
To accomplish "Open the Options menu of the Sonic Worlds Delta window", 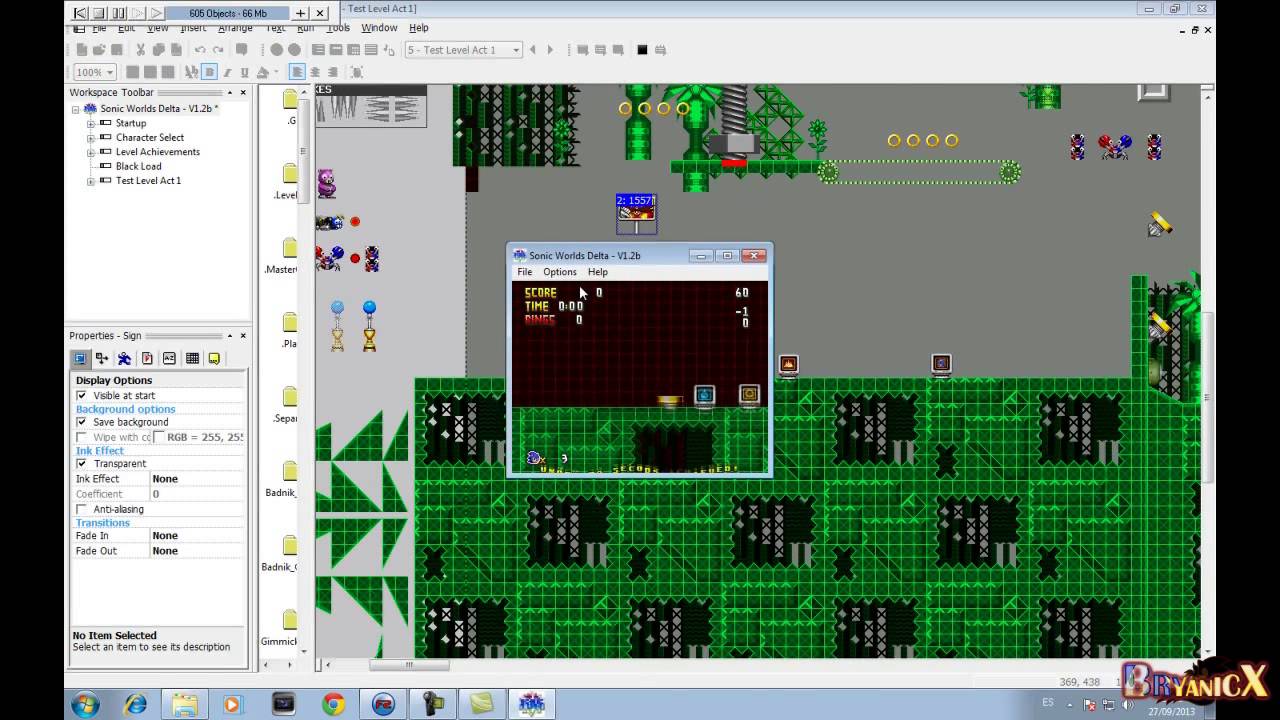I will pos(560,272).
